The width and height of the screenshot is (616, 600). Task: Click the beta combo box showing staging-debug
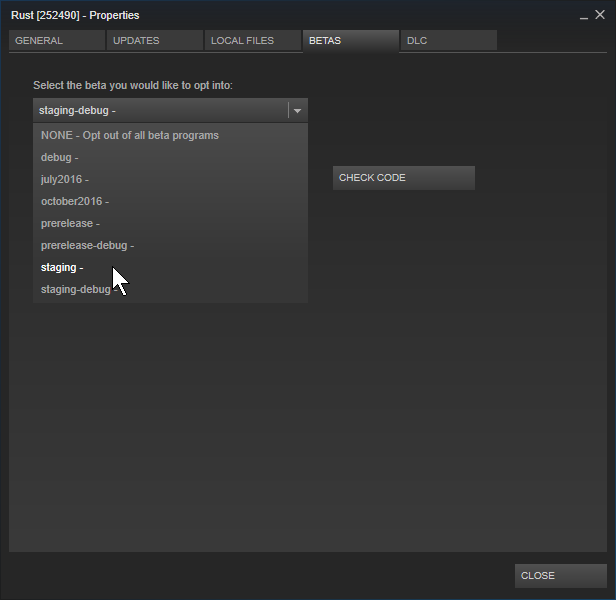(x=170, y=110)
